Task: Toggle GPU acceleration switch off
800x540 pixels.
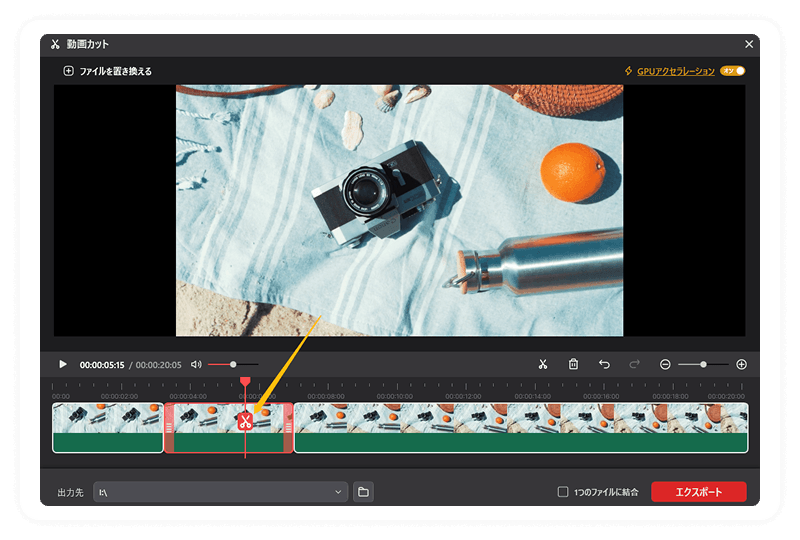Action: (x=733, y=71)
